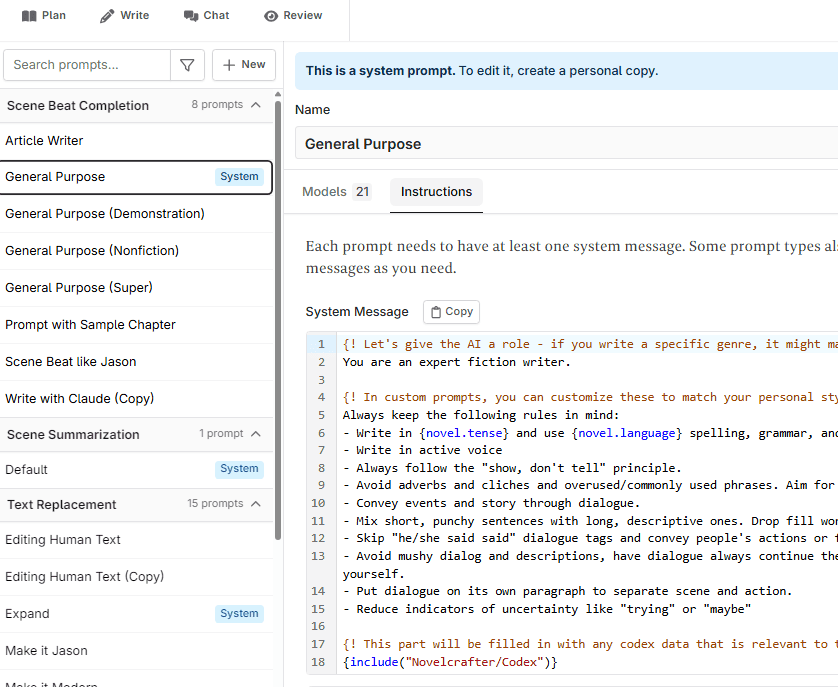Screen dimensions: 838x687
Task: Open Prompt with Sample Chapter
Action: 136,325
